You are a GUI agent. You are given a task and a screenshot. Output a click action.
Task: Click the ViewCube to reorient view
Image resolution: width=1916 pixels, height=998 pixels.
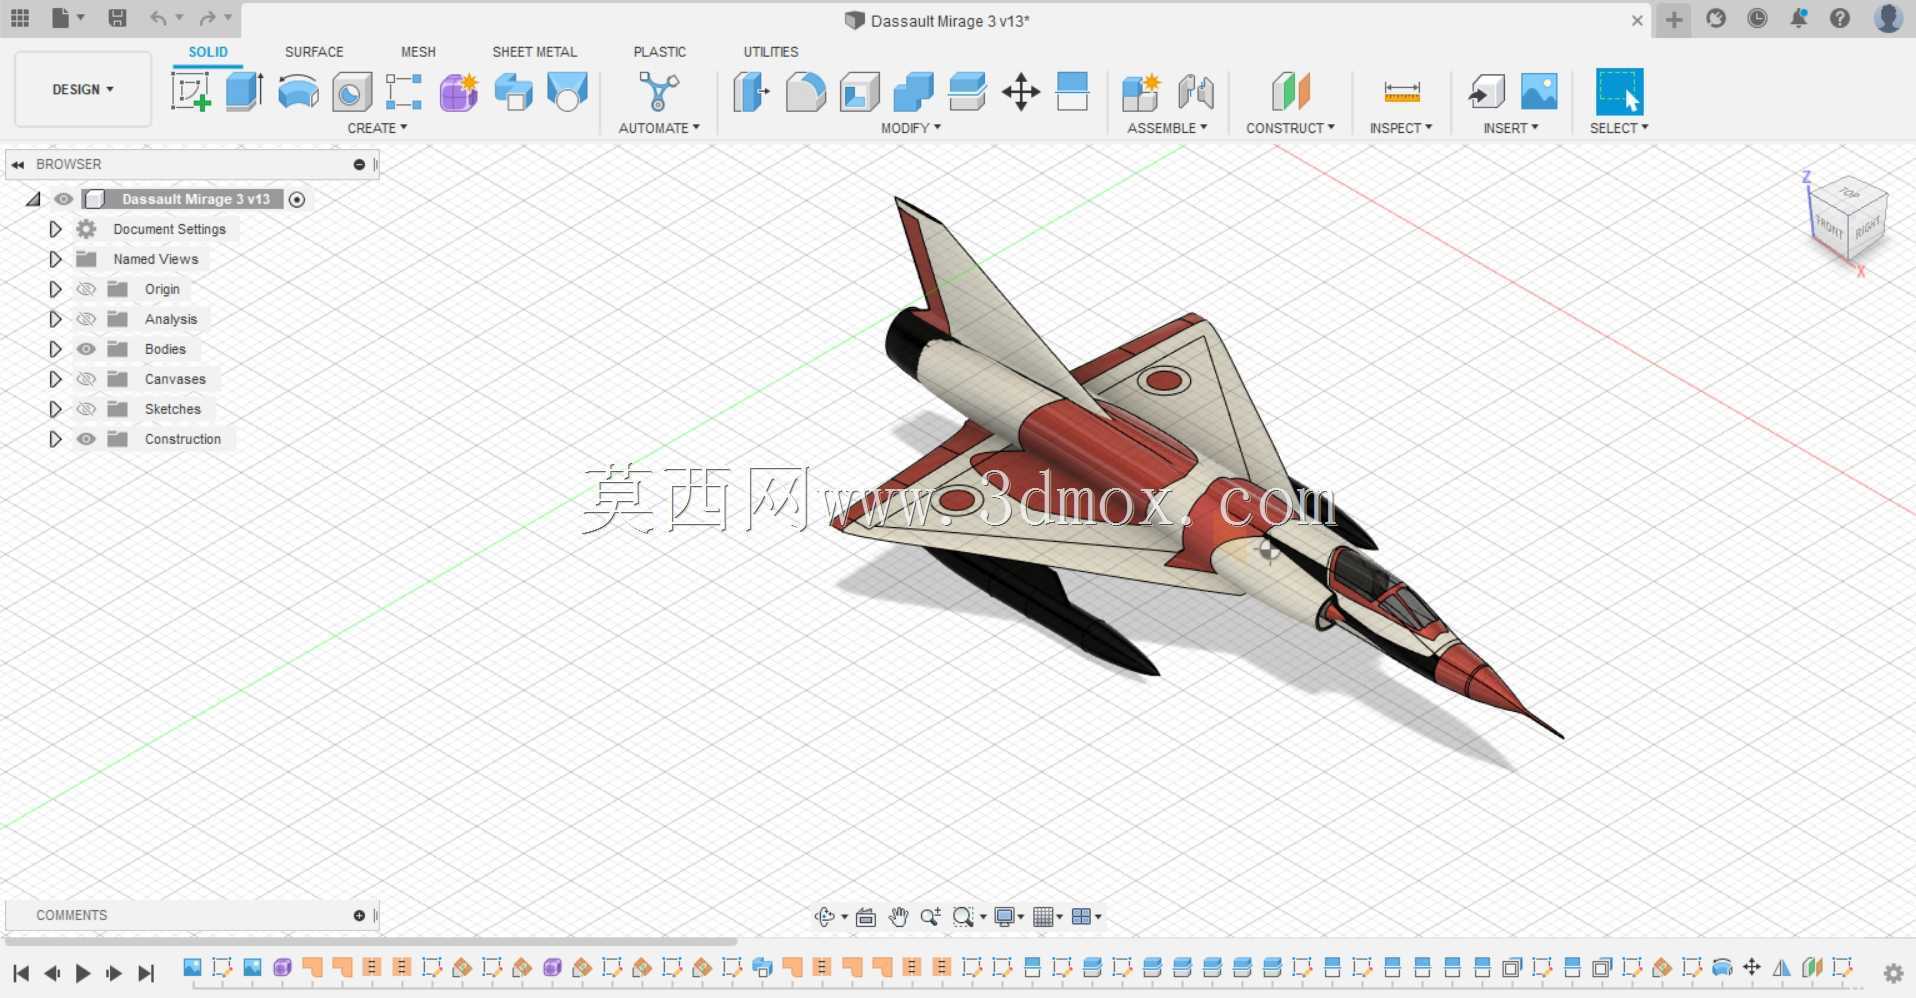click(x=1847, y=219)
